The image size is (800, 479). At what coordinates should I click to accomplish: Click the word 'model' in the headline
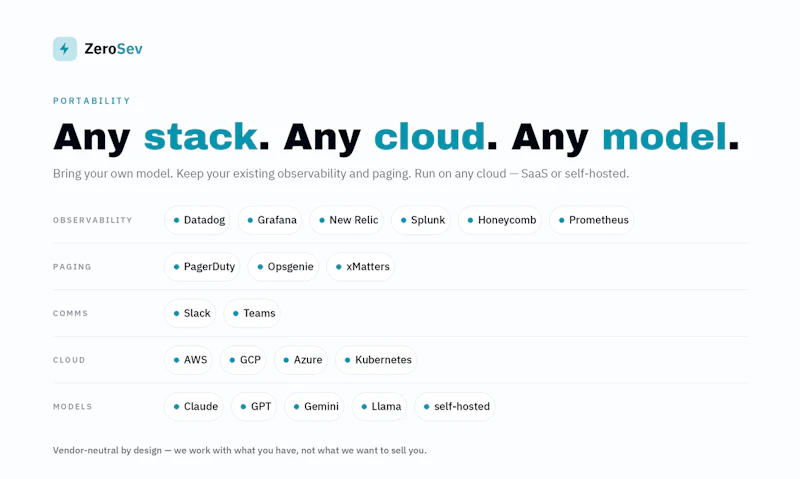coord(664,137)
